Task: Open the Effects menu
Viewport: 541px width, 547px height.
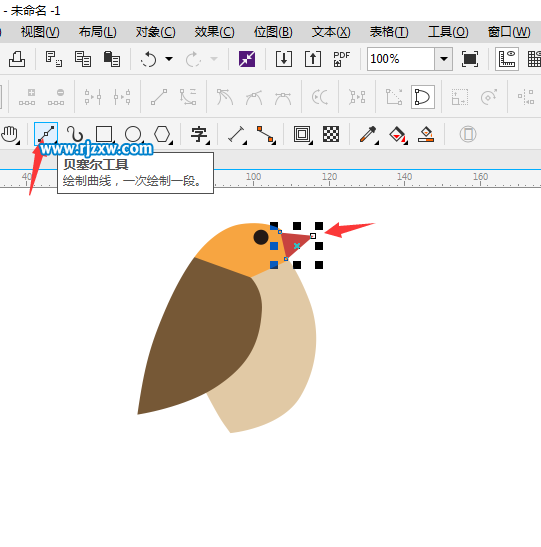Action: (x=215, y=32)
